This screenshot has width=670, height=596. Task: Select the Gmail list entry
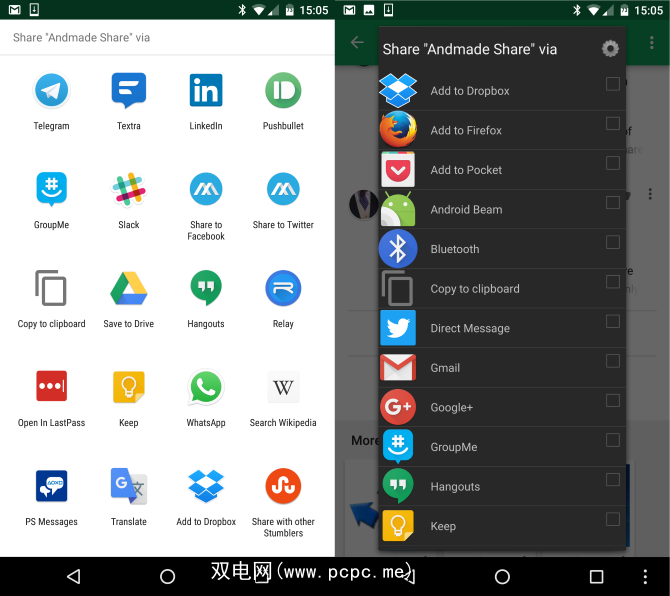click(x=502, y=368)
